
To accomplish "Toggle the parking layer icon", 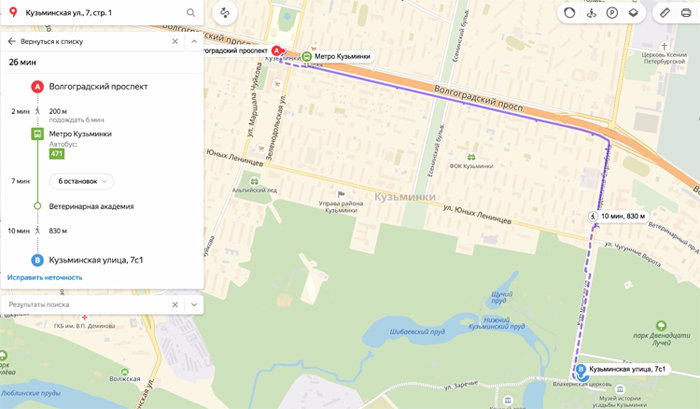I will click(612, 13).
